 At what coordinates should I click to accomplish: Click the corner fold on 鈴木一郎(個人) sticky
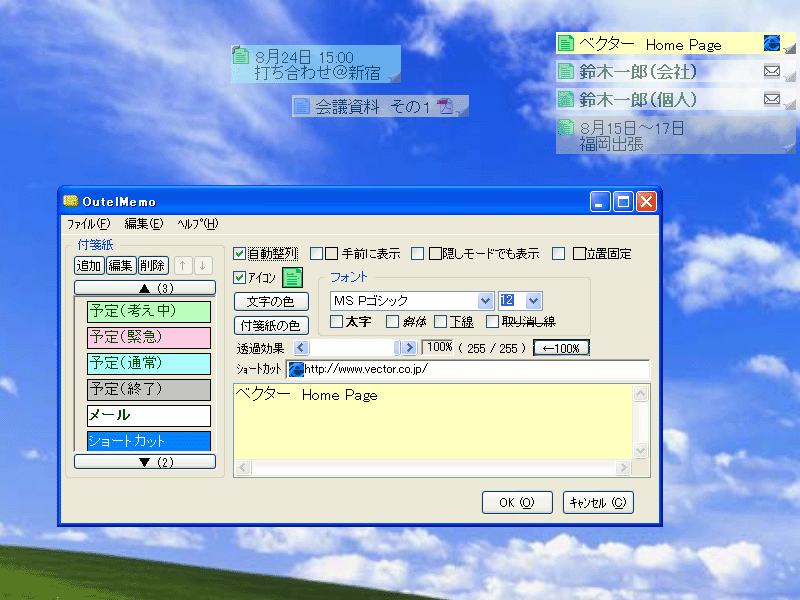pyautogui.click(x=789, y=104)
